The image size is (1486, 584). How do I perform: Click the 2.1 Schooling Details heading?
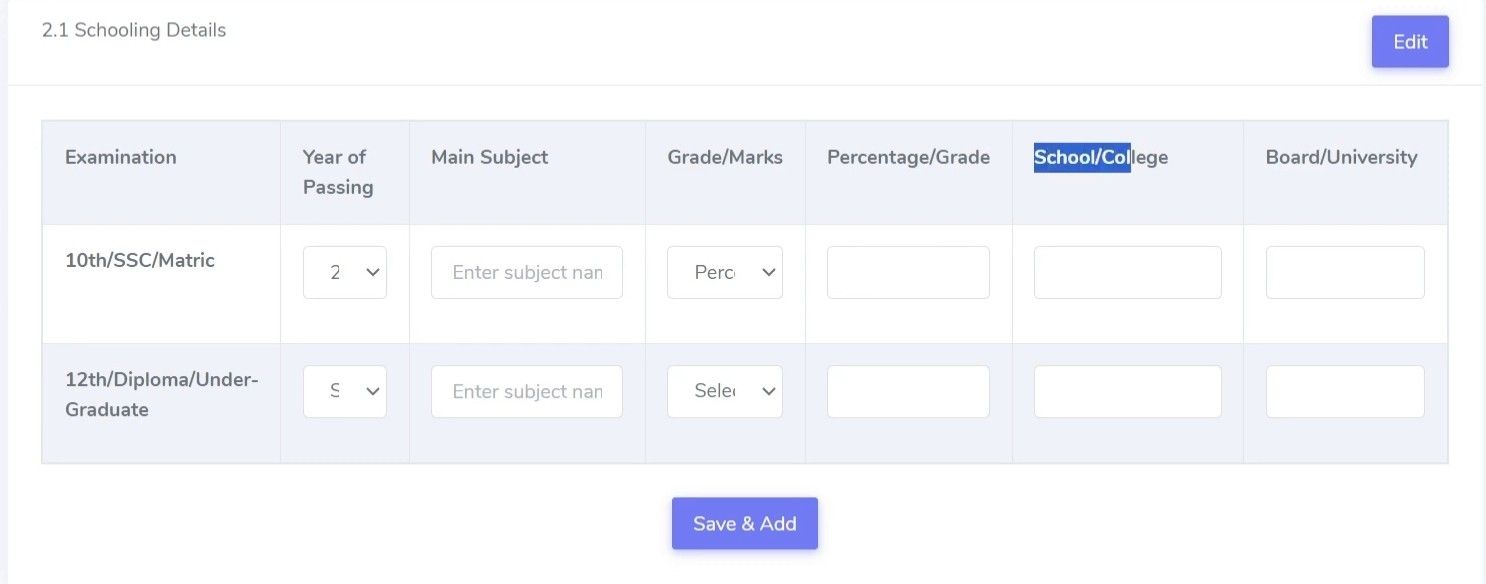(x=134, y=30)
